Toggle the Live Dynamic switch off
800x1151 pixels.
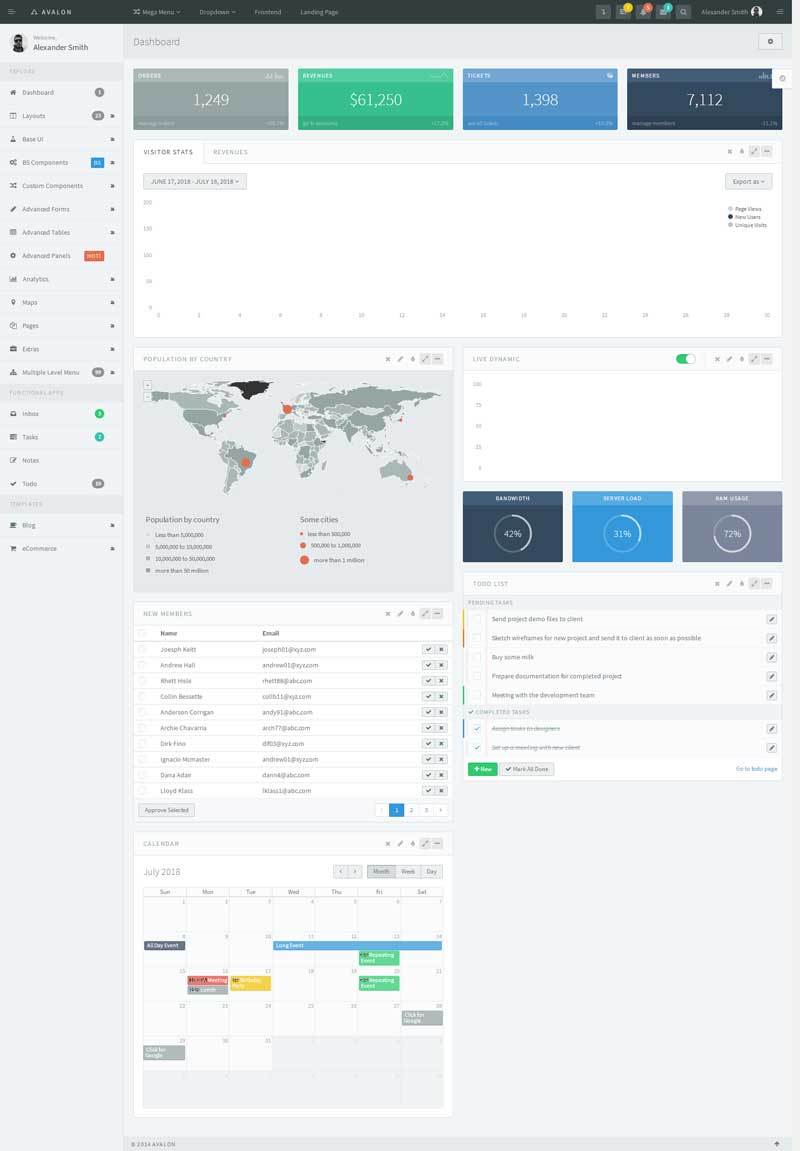click(x=685, y=359)
